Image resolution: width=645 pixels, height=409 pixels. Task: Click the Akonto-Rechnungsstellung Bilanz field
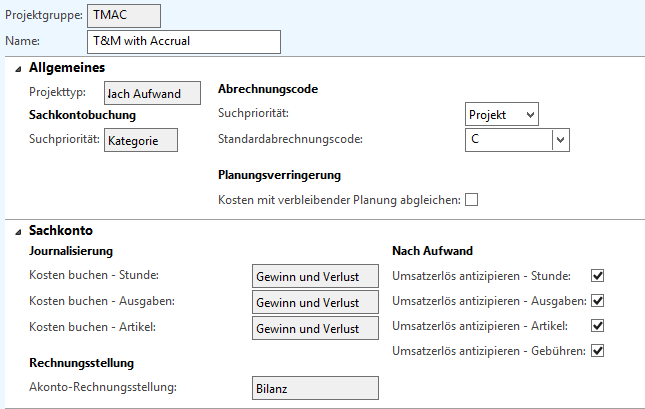(x=313, y=388)
